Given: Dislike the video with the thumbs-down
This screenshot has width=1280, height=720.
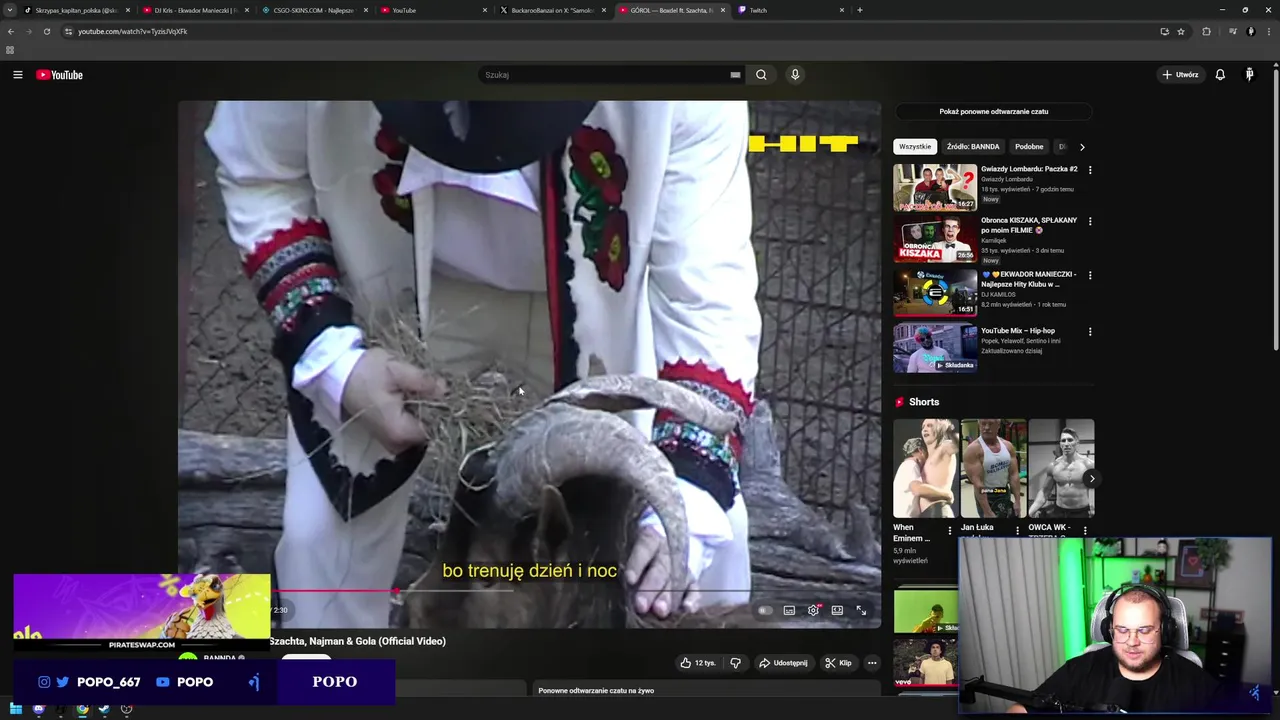Looking at the screenshot, I should [735, 663].
